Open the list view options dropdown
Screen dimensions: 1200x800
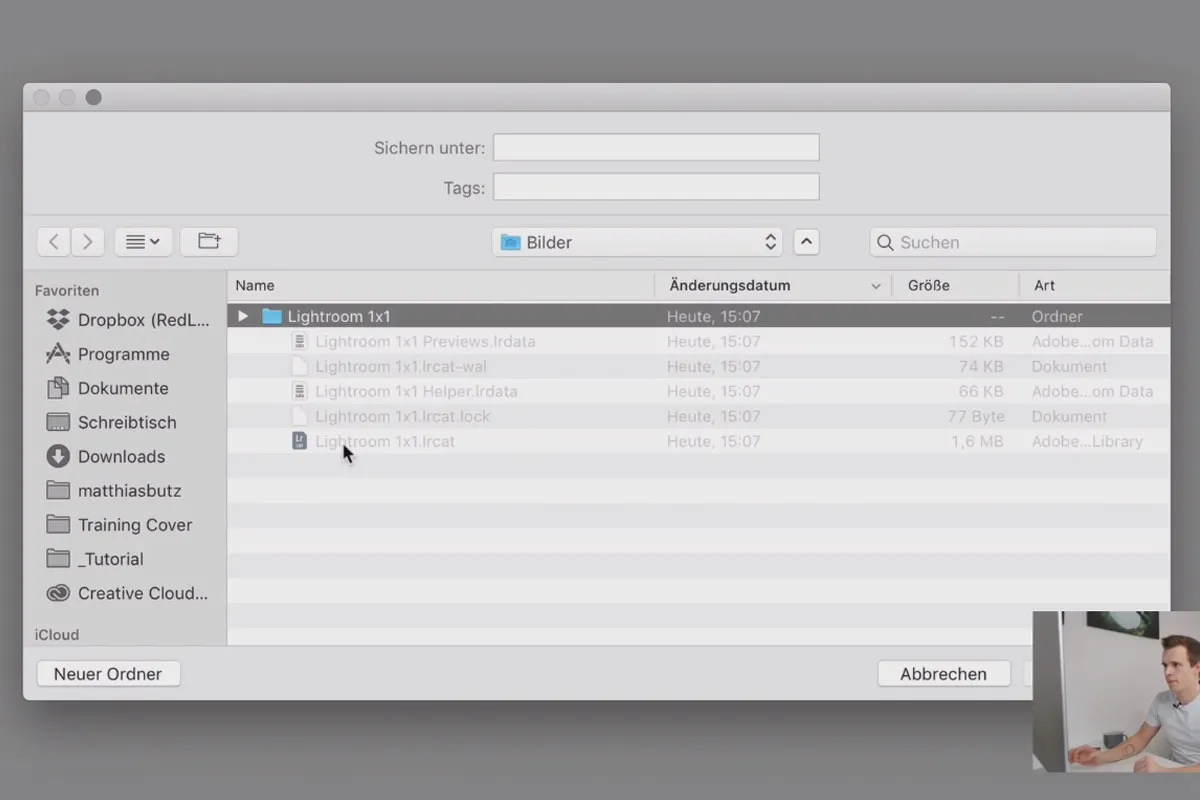click(x=143, y=242)
